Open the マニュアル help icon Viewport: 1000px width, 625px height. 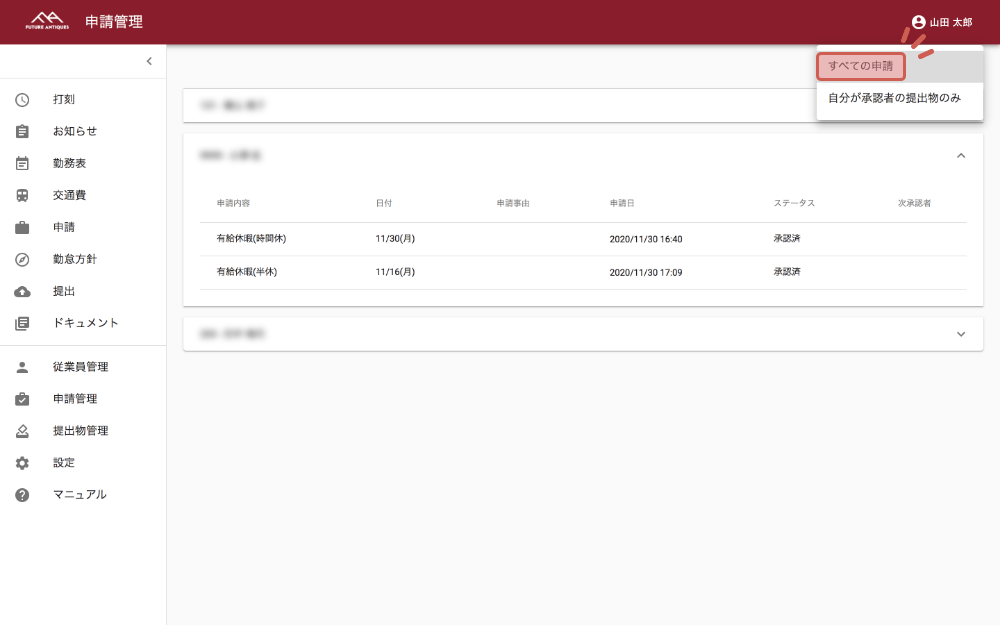[x=22, y=495]
